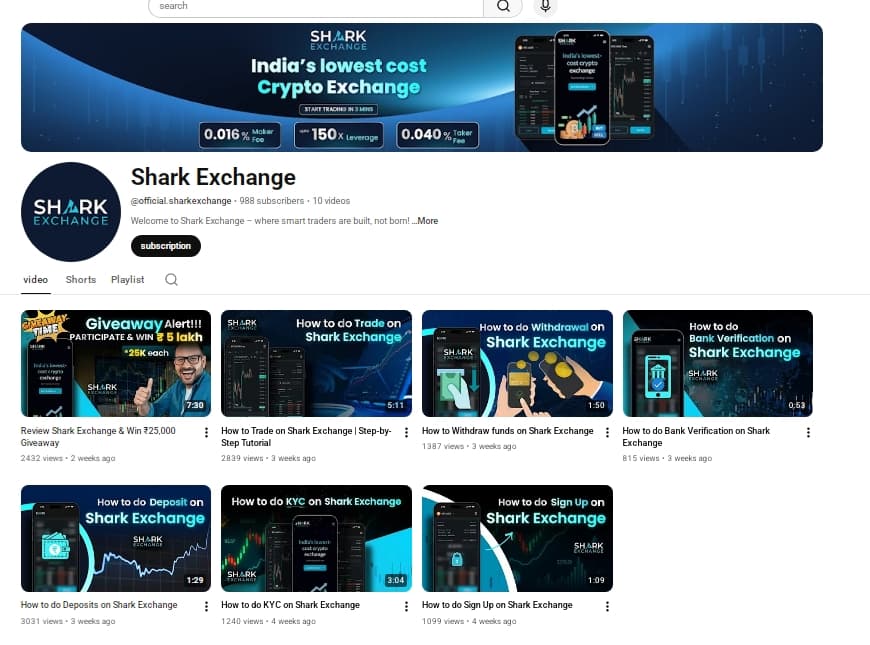Screen dimensions: 870x645
Task: Click 3031 views • 3 weeks ago text
Action: (x=68, y=621)
